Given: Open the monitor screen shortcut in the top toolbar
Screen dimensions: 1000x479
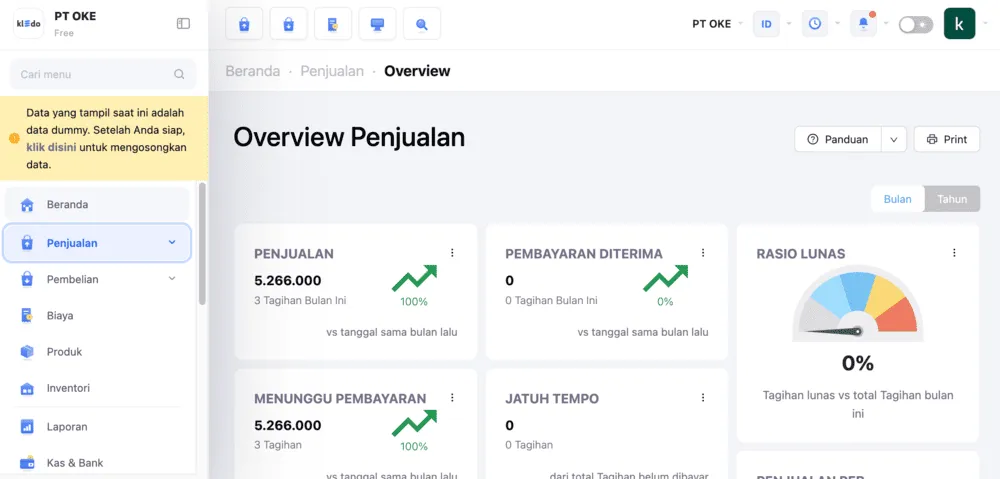Looking at the screenshot, I should point(378,24).
